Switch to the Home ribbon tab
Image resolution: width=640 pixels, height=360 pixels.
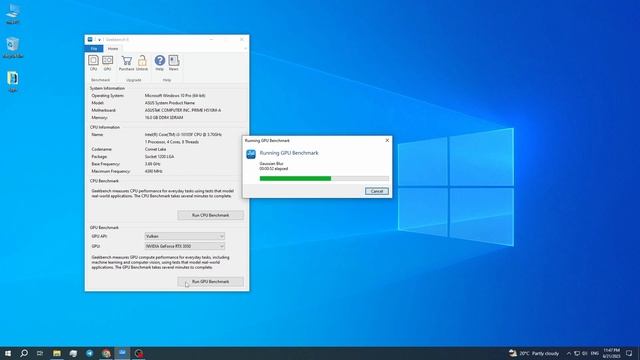(x=113, y=49)
